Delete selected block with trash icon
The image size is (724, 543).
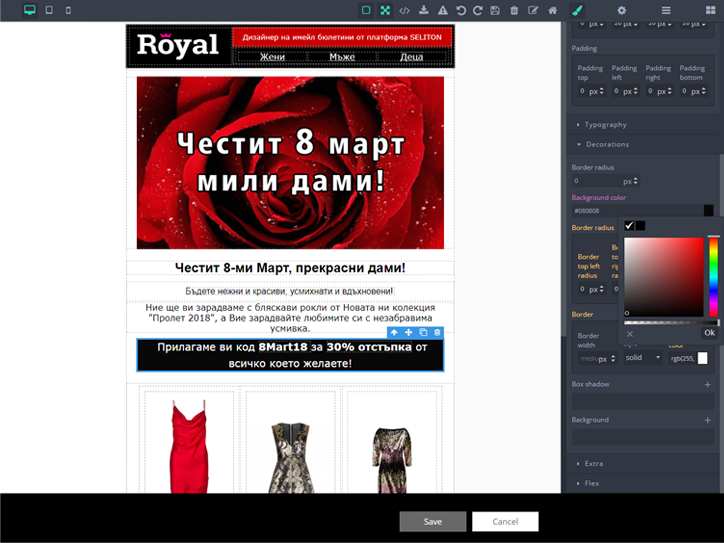pyautogui.click(x=437, y=332)
